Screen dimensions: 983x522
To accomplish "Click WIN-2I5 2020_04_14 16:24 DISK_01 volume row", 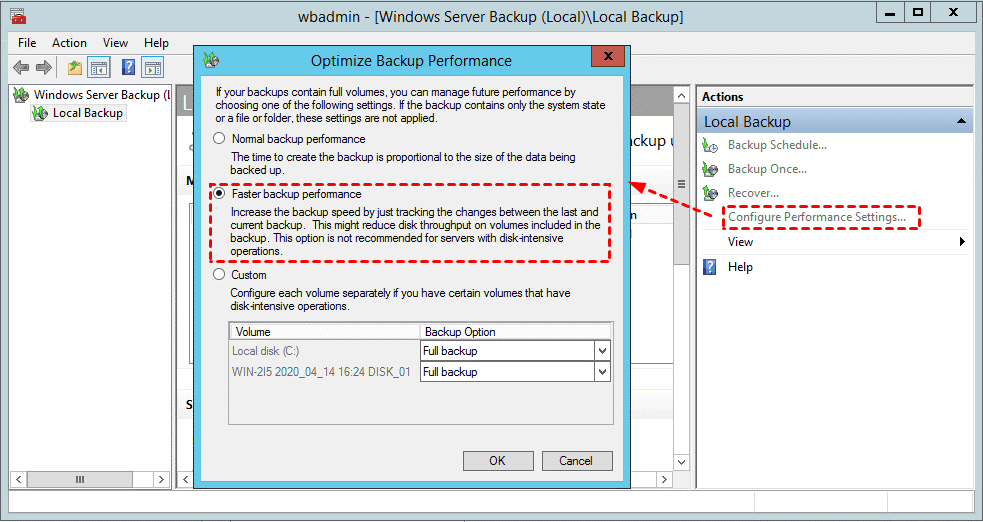I will coord(324,372).
